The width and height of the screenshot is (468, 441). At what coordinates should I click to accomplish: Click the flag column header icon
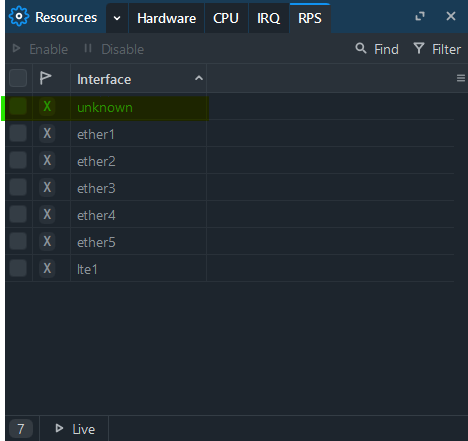click(x=45, y=78)
